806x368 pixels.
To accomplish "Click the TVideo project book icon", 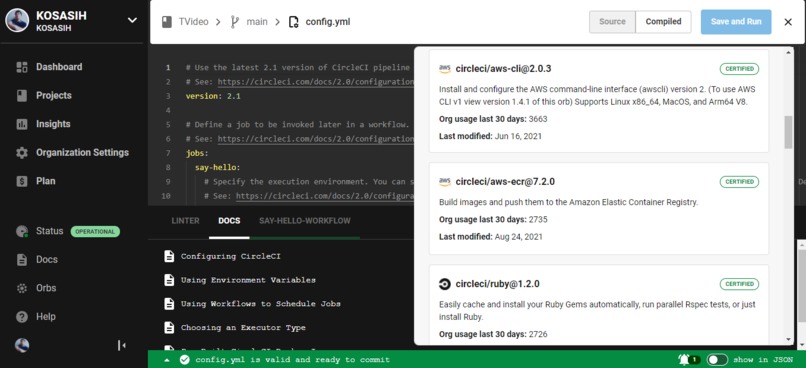I will (x=167, y=22).
